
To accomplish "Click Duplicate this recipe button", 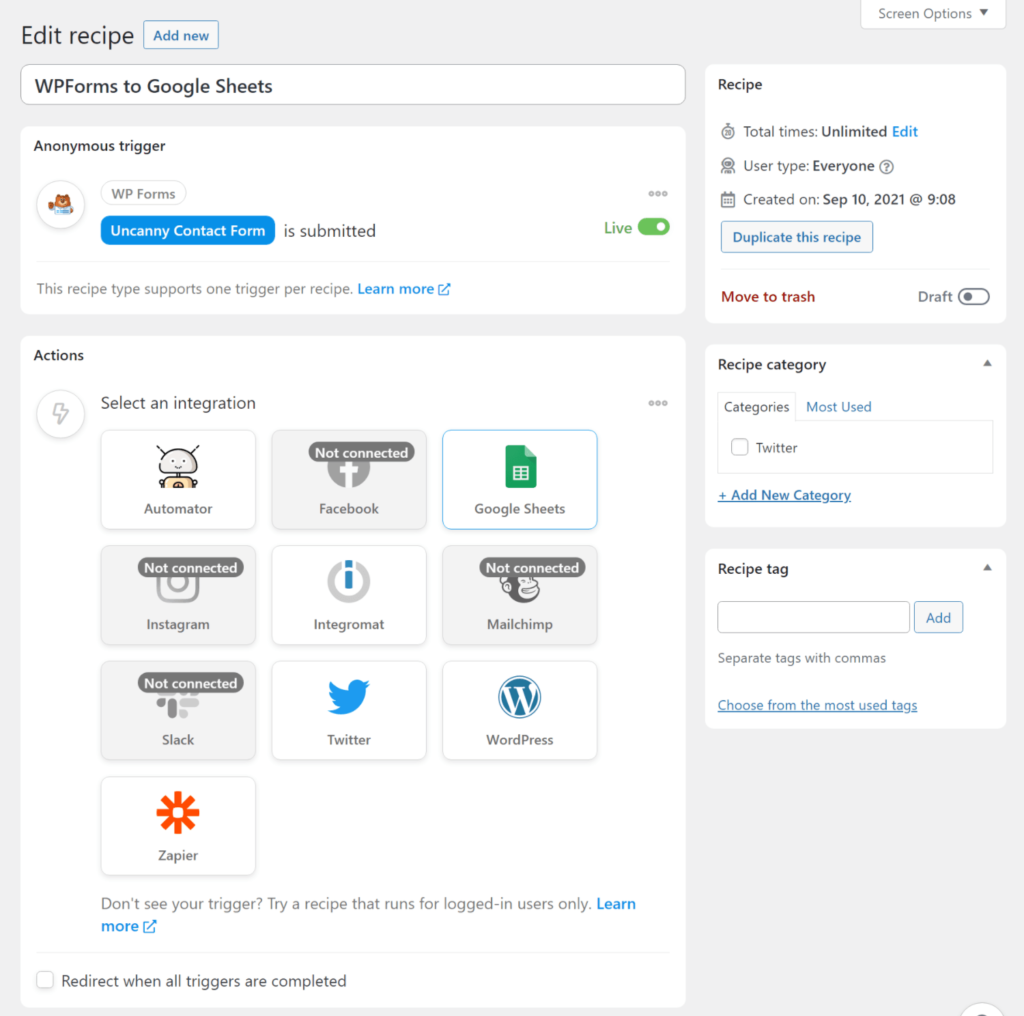I will pyautogui.click(x=797, y=237).
